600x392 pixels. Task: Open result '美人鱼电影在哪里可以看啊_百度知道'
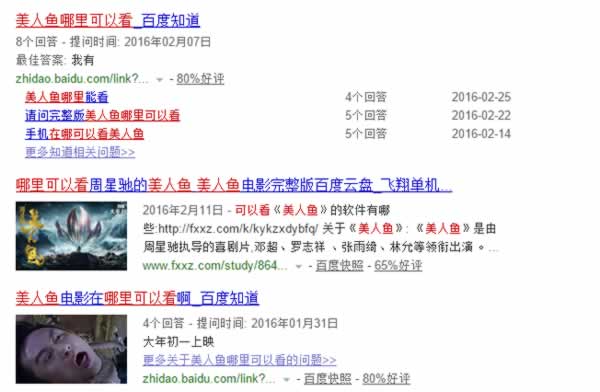tap(137, 298)
